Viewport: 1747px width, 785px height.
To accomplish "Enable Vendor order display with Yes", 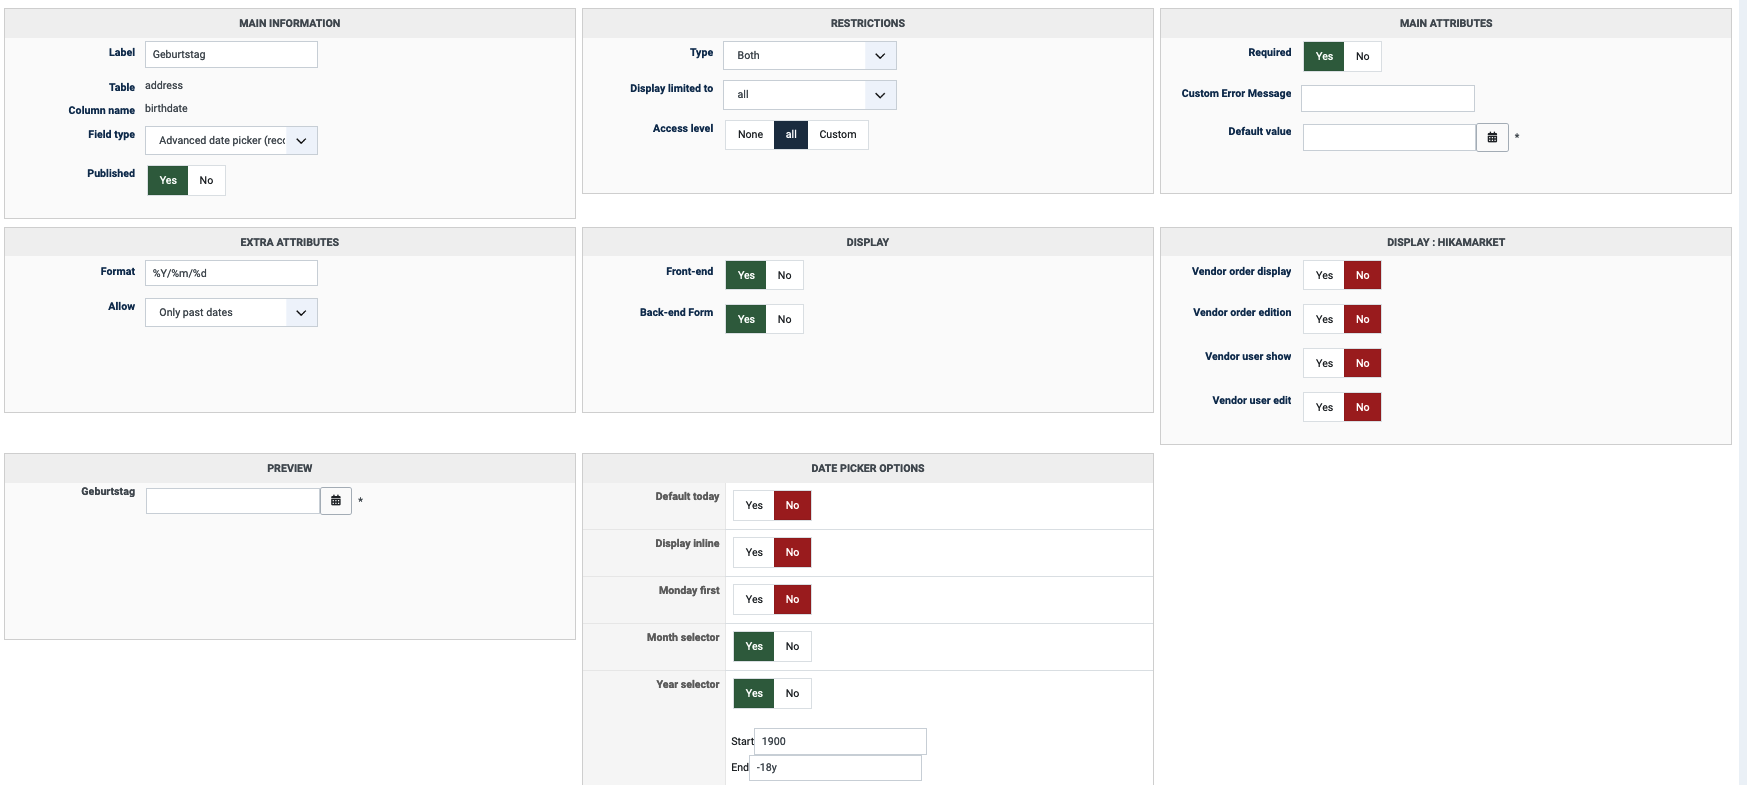I will [x=1324, y=276].
